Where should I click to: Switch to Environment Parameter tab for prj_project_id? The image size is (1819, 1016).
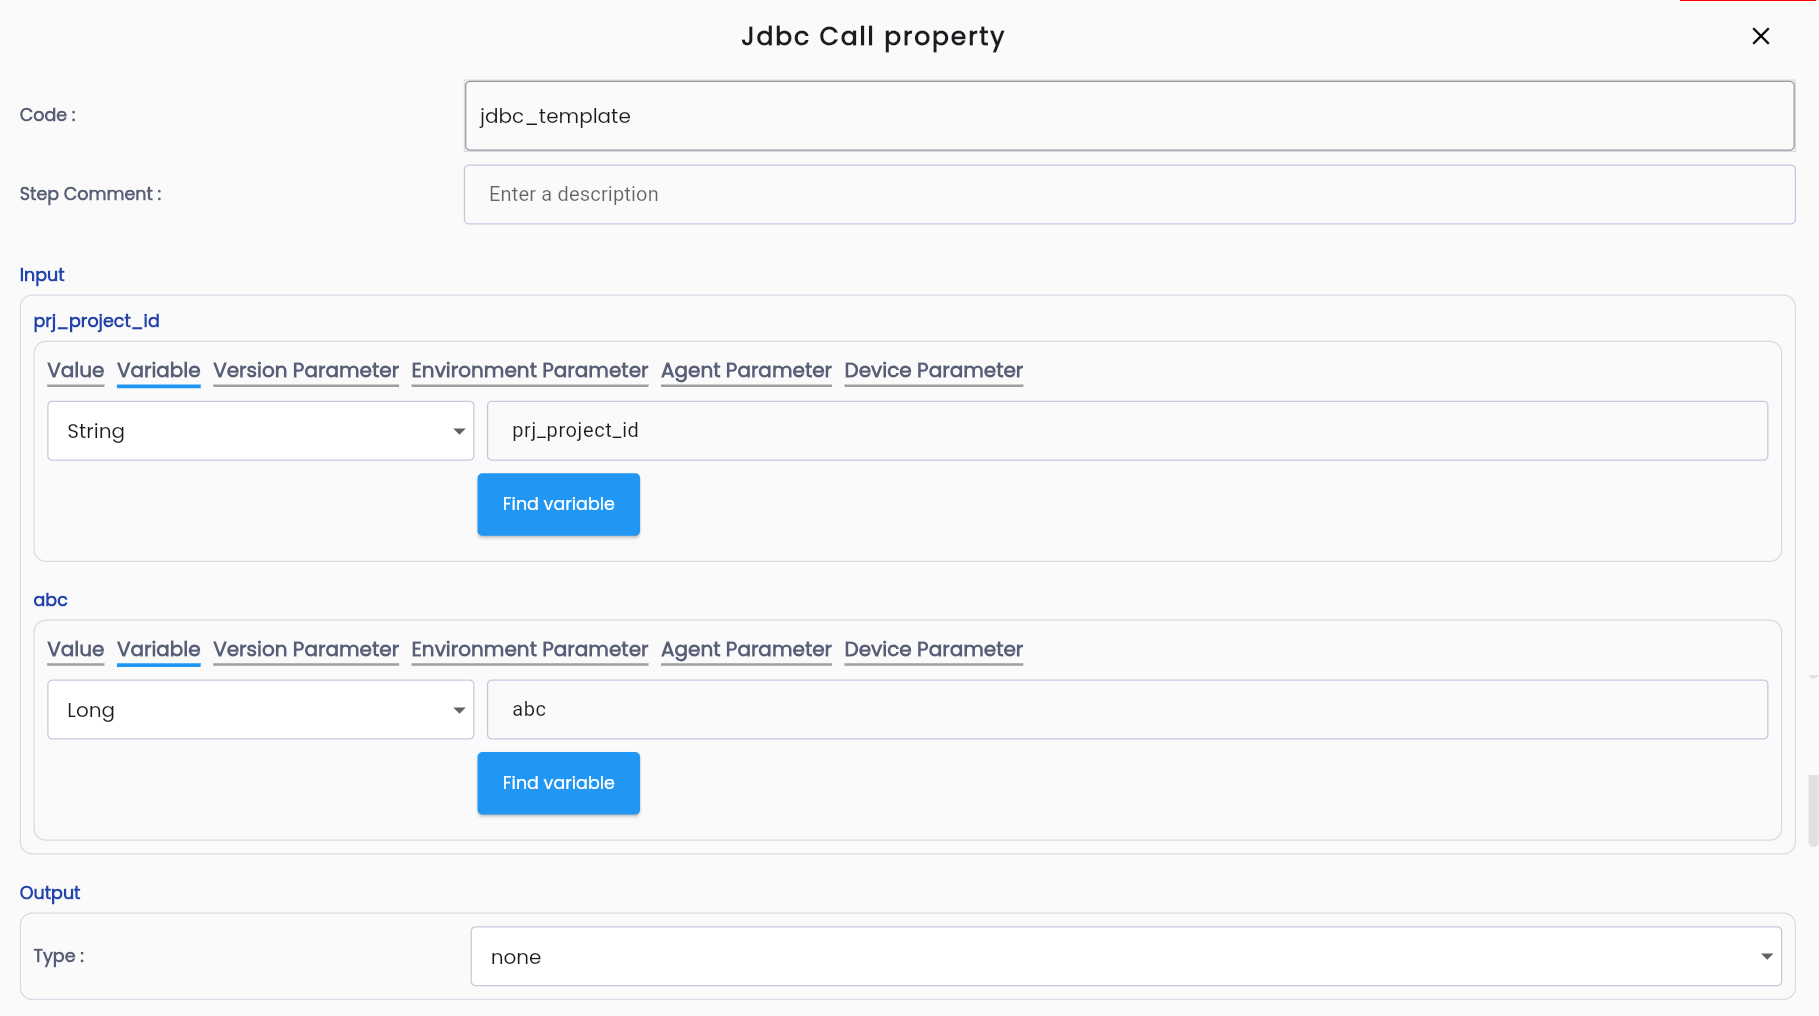click(530, 371)
